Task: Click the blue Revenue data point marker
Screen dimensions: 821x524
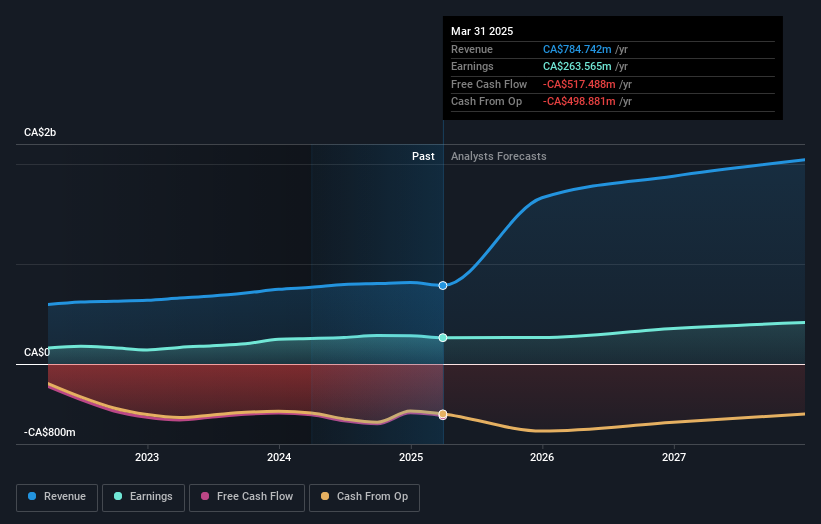Action: (x=443, y=285)
